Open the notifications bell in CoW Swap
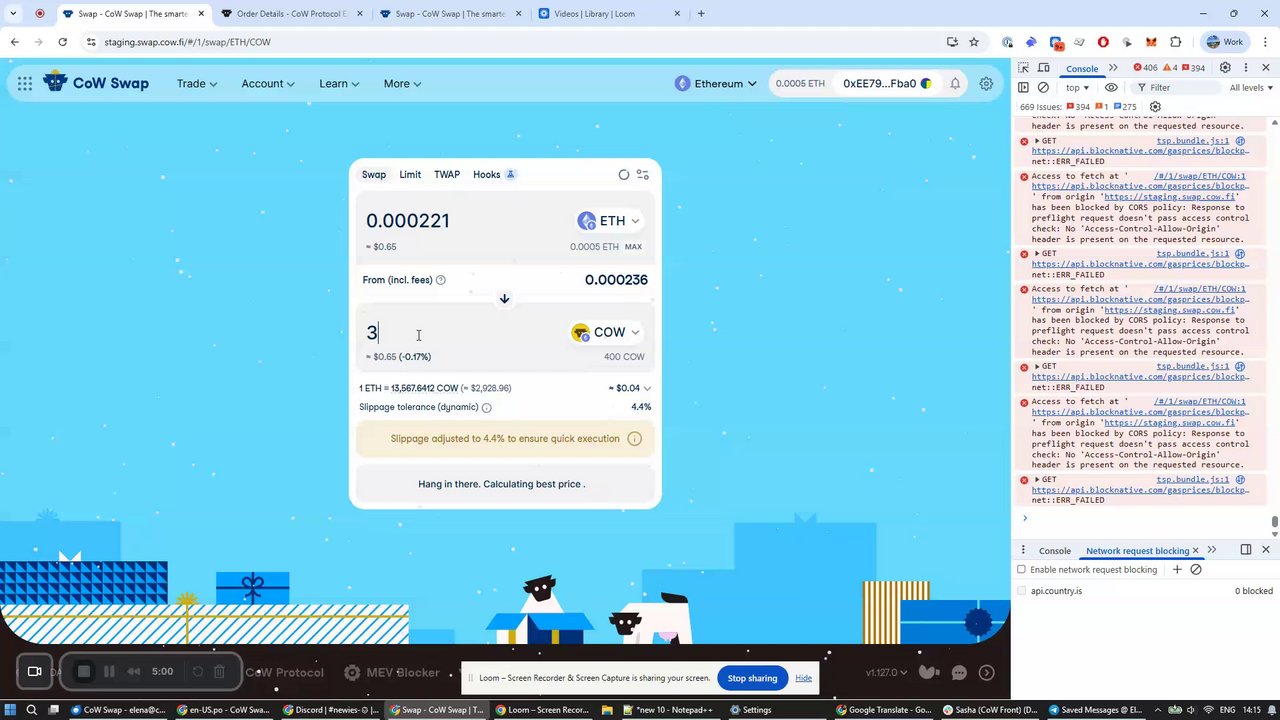This screenshot has height=720, width=1280. (x=955, y=84)
